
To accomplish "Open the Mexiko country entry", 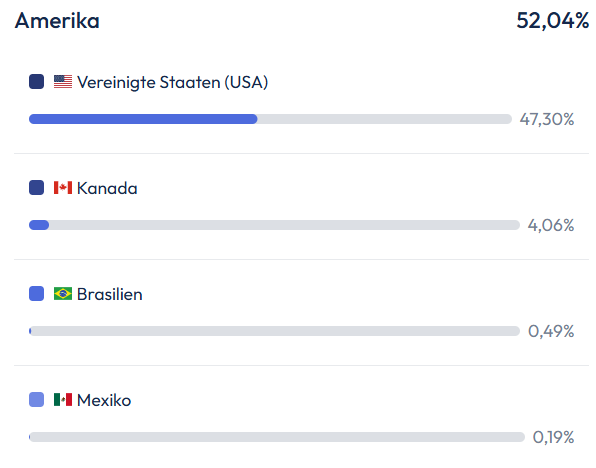I will click(x=104, y=401).
